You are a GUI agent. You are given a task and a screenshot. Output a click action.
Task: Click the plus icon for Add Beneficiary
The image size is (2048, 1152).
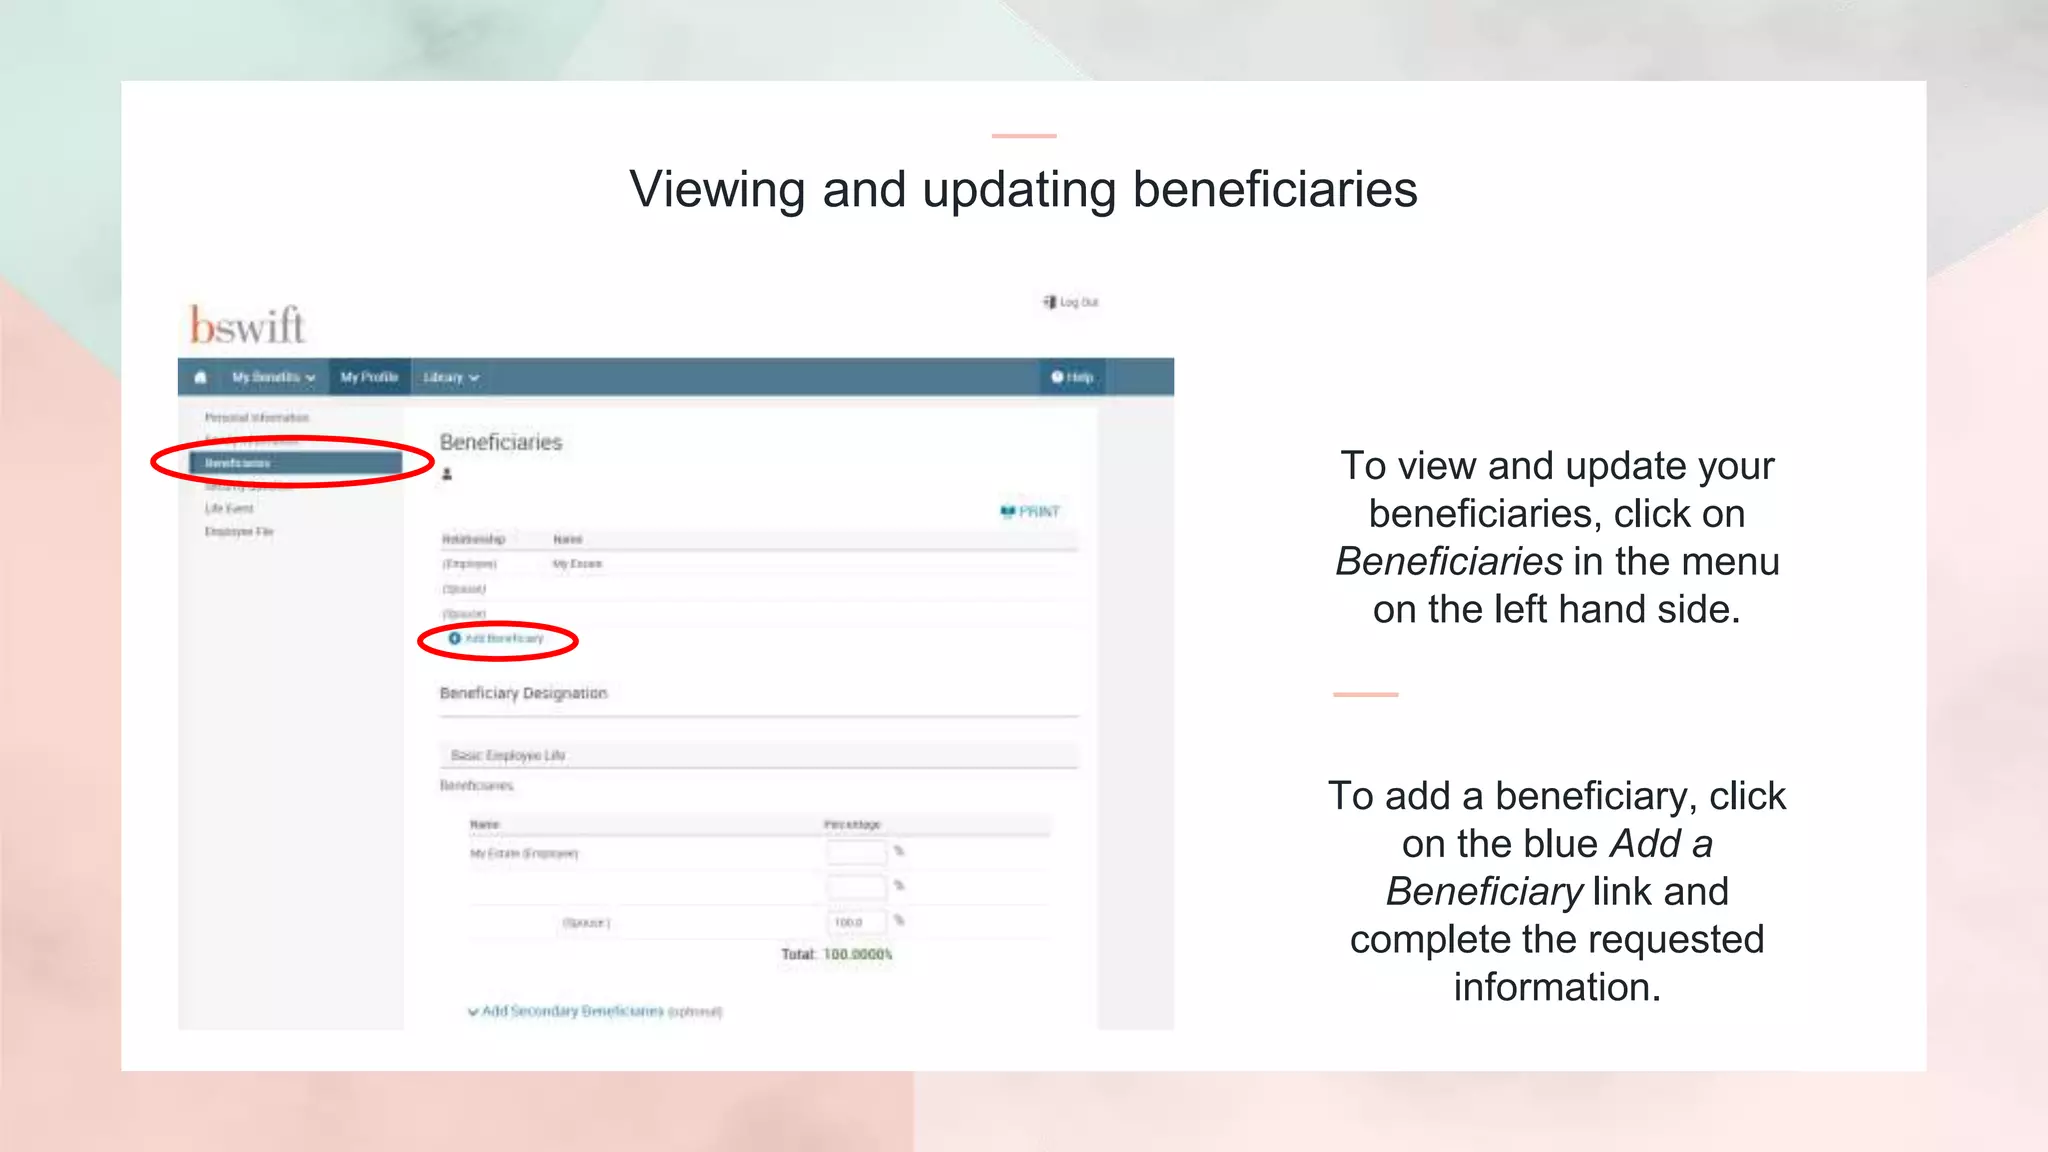(x=454, y=638)
